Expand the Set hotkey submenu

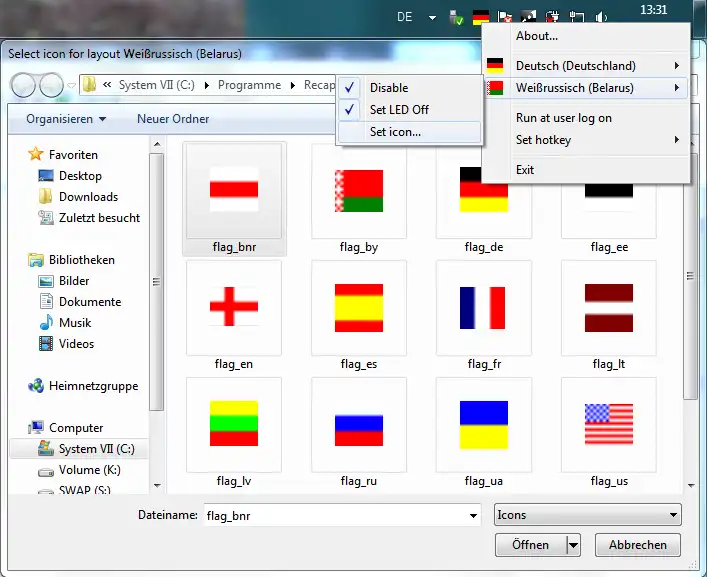pos(586,140)
